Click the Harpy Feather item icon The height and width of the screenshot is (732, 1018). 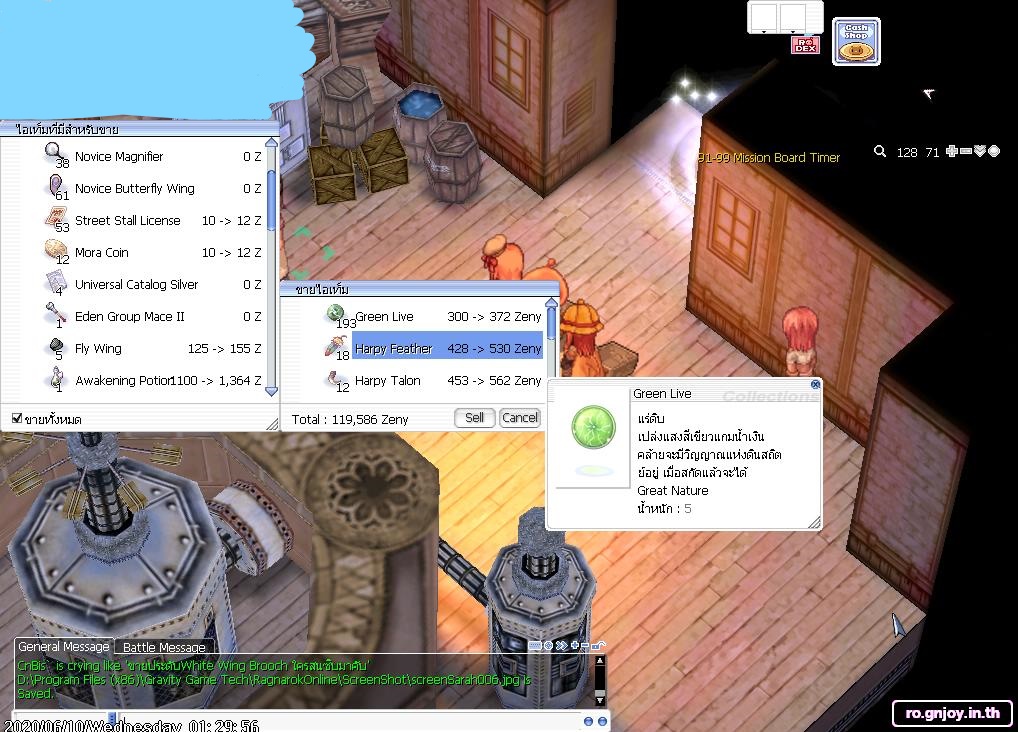pos(337,348)
